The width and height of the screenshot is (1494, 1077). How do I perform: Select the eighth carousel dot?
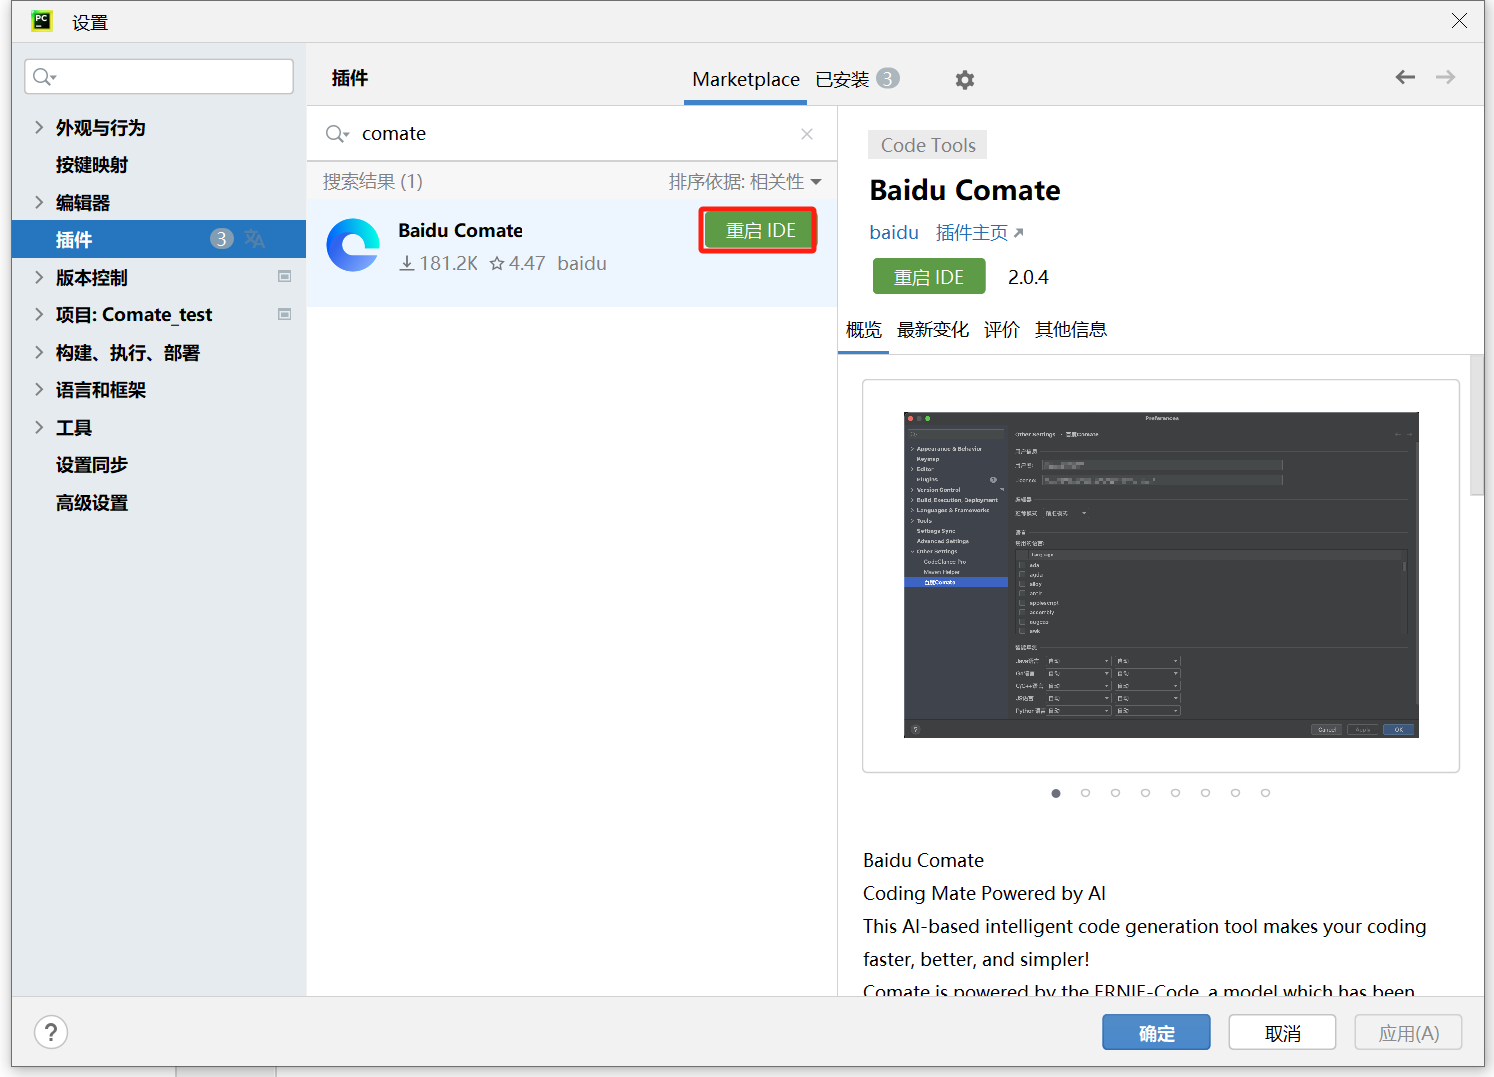click(1266, 793)
